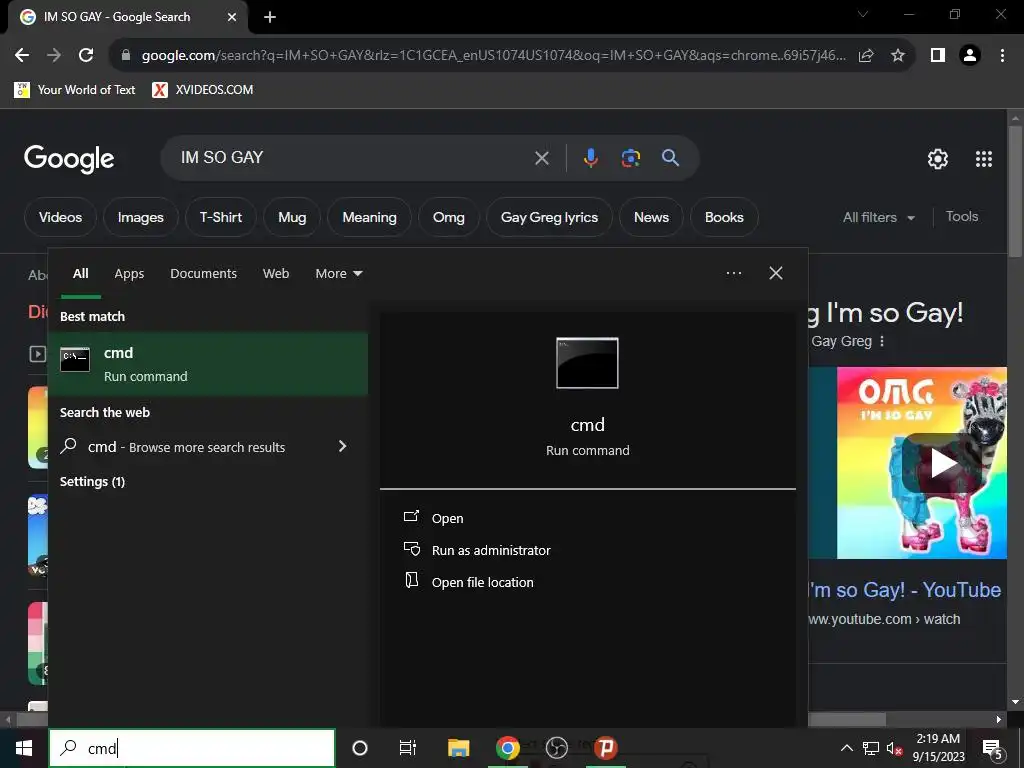1024x768 pixels.
Task: Expand the All filters dropdown
Action: [878, 217]
